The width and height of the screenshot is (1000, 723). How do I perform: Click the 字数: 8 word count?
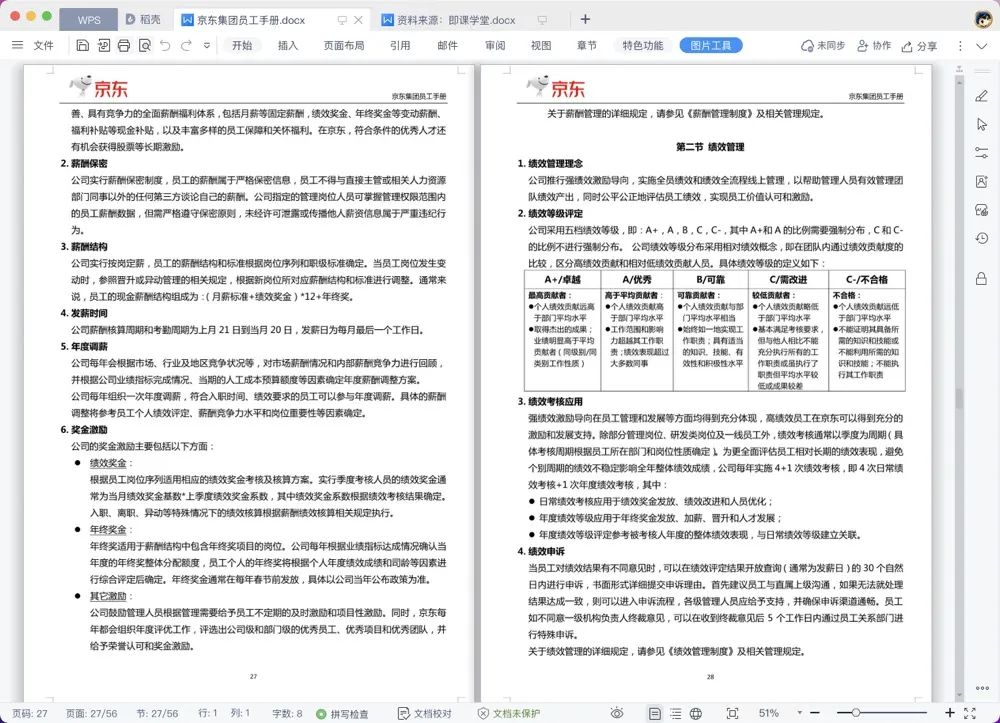coord(287,713)
